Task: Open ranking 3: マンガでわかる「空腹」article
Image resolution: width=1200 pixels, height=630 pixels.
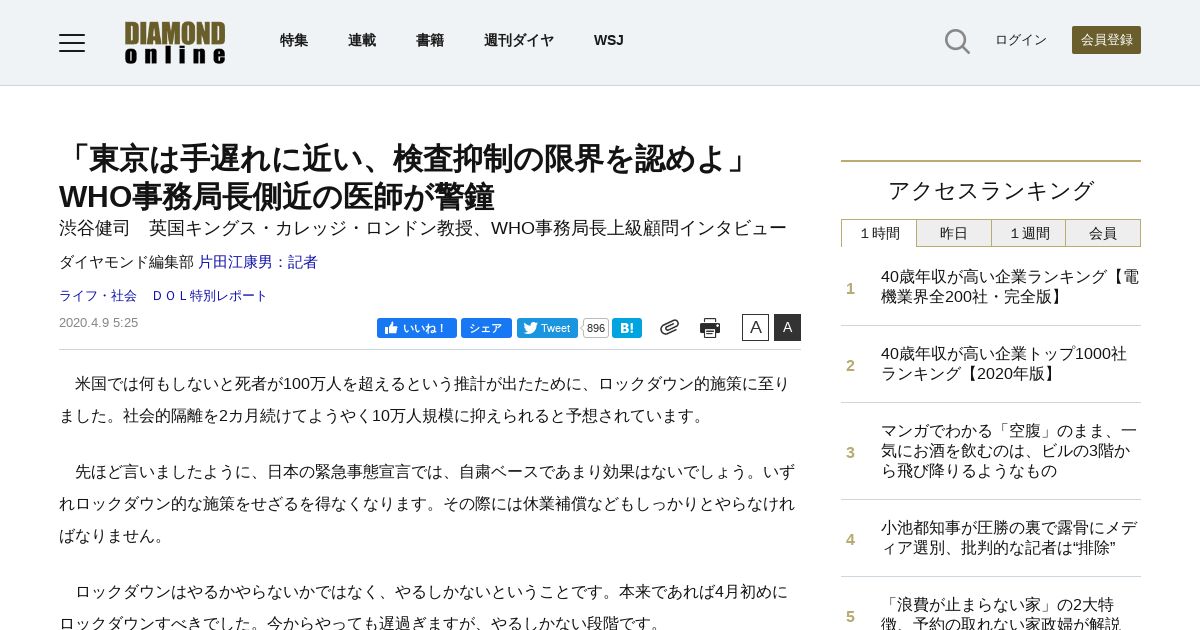Action: pos(1009,451)
